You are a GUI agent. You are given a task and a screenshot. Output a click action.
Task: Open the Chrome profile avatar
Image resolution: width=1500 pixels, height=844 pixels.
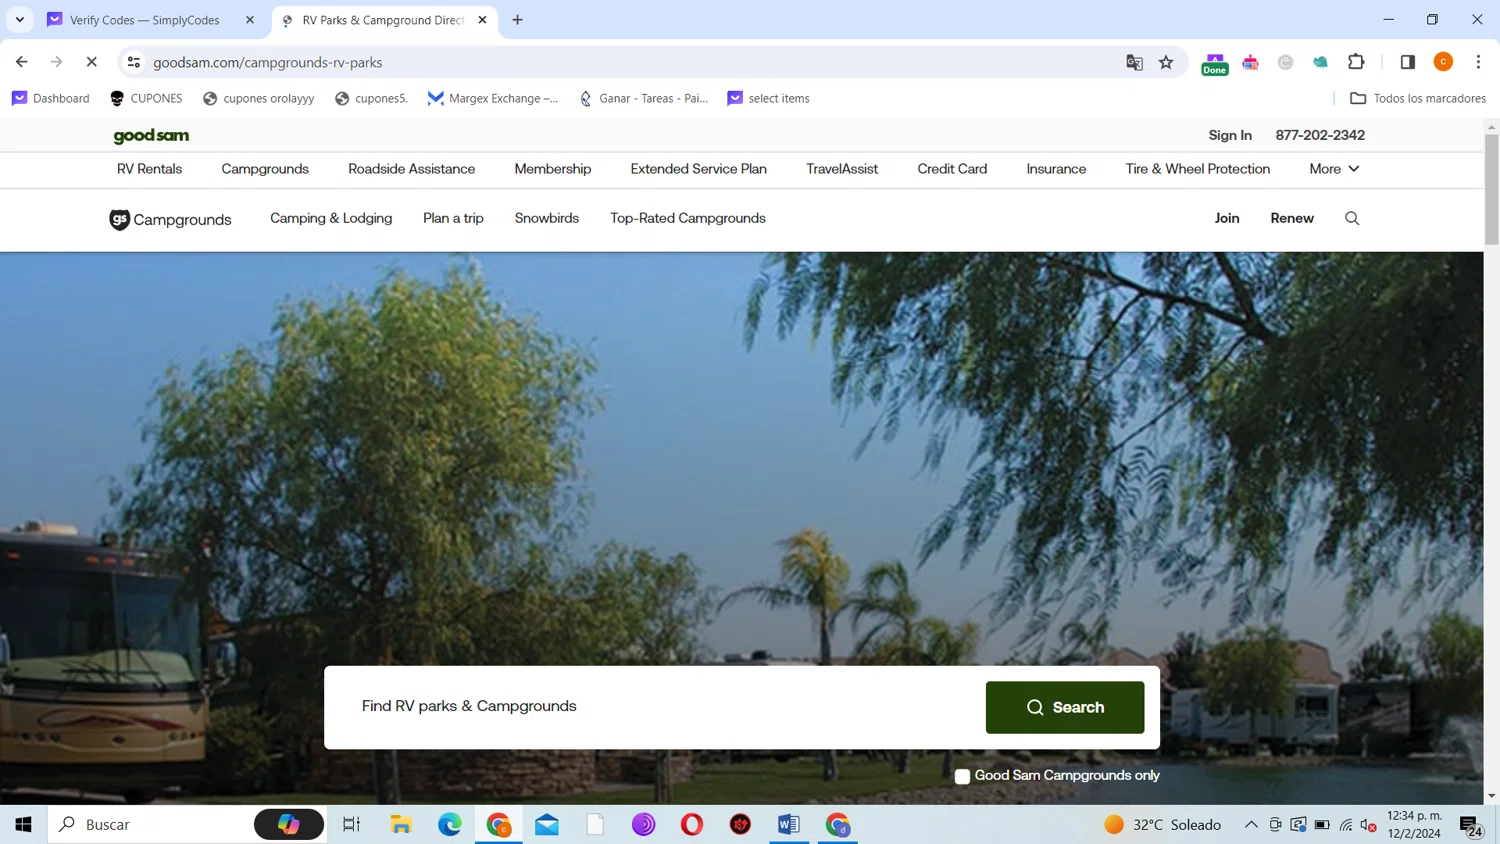point(1443,62)
